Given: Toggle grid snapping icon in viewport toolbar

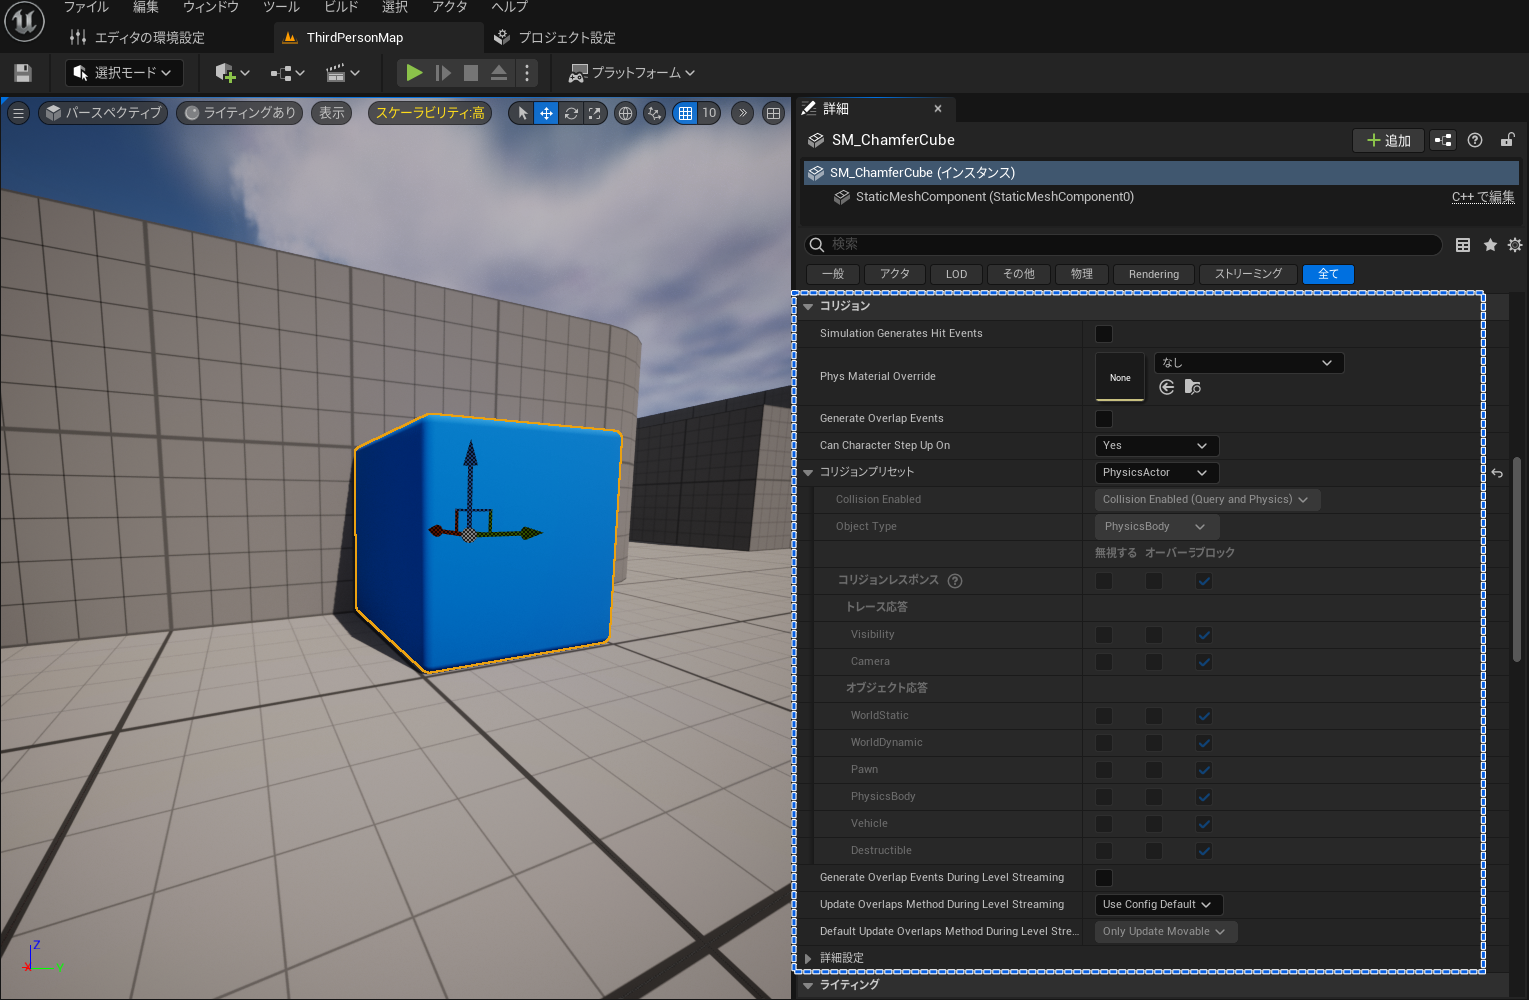Looking at the screenshot, I should click(685, 113).
